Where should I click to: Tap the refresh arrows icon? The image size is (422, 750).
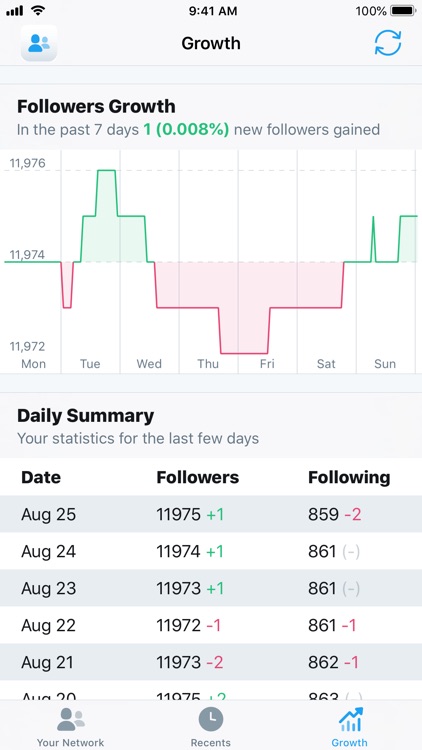coord(388,43)
